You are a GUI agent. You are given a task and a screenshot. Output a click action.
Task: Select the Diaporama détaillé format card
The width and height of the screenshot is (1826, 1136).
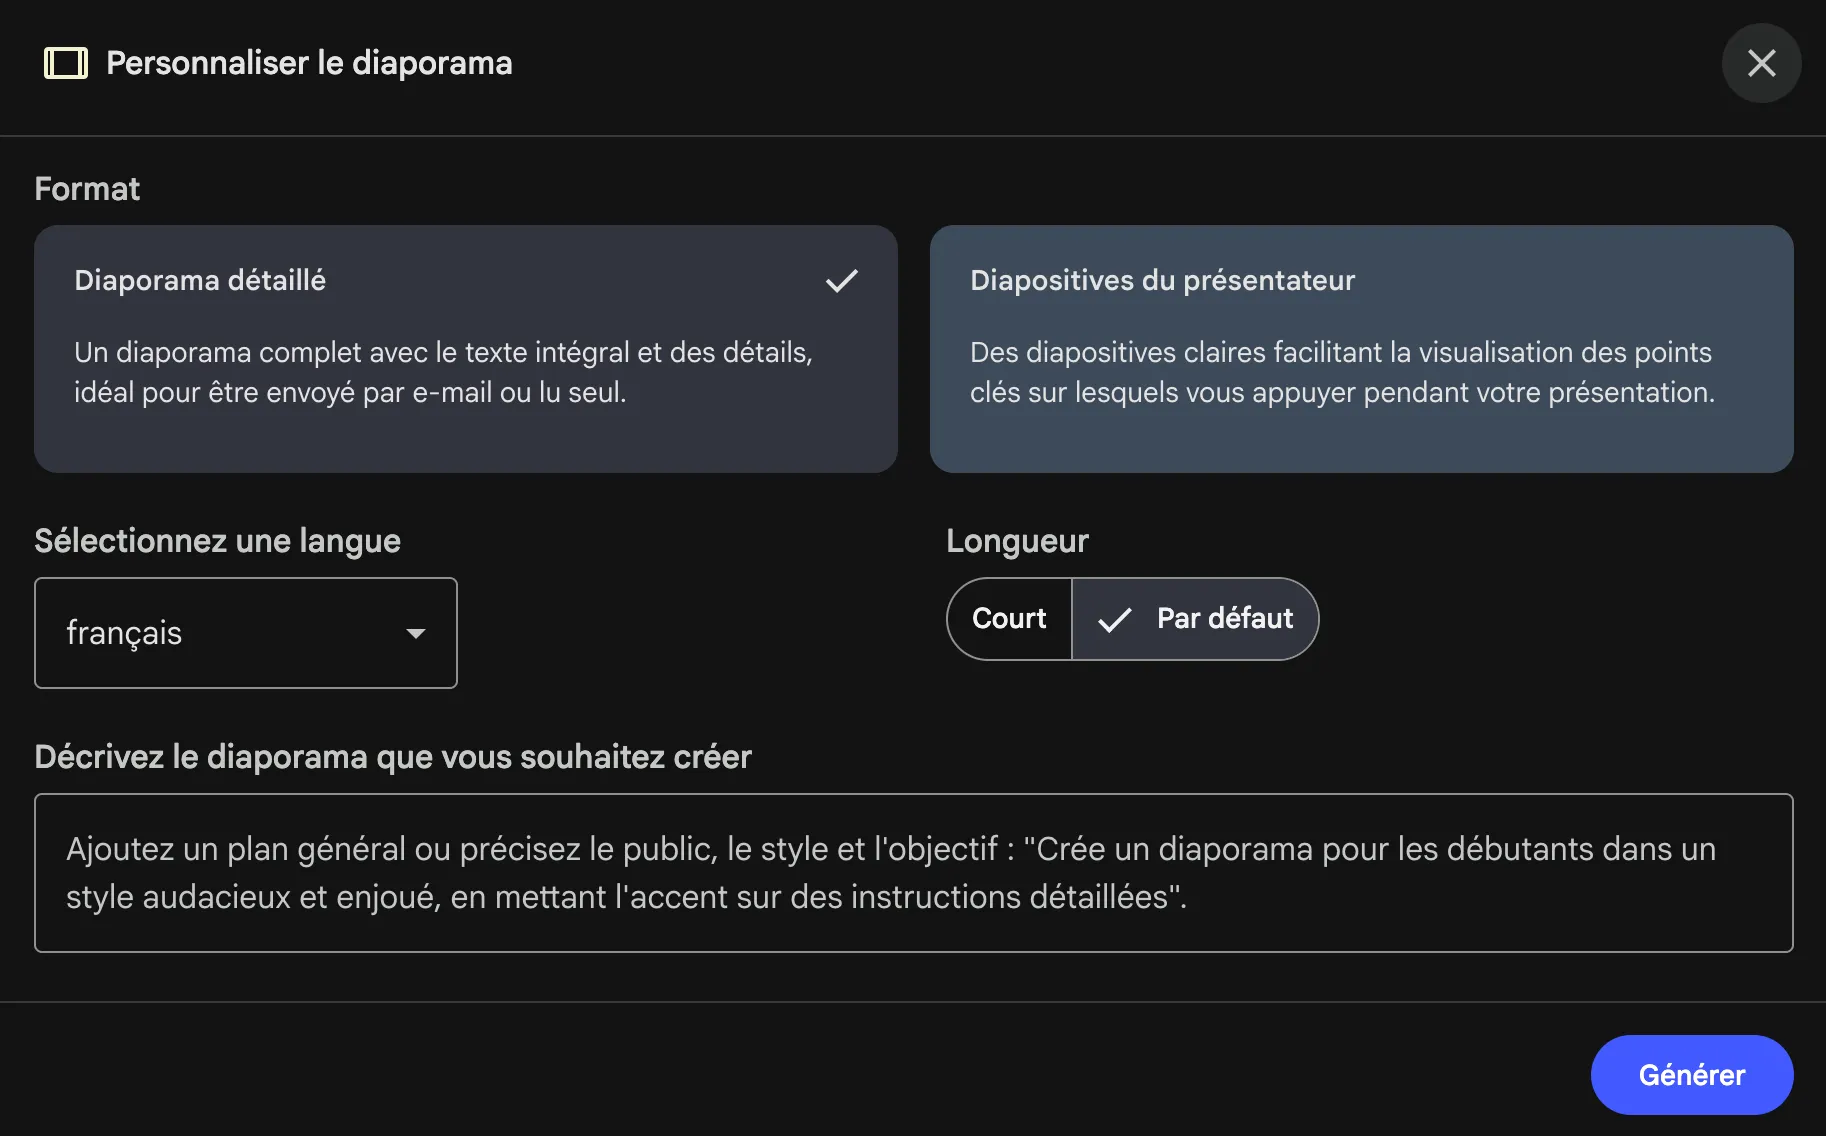[x=466, y=349]
